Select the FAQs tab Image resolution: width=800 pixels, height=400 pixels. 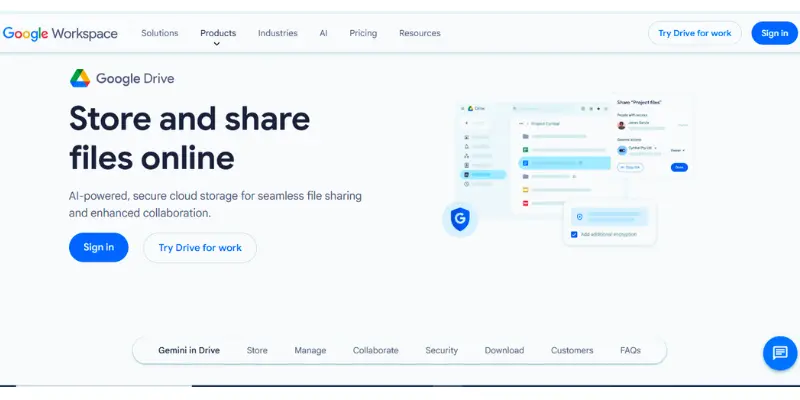point(630,351)
